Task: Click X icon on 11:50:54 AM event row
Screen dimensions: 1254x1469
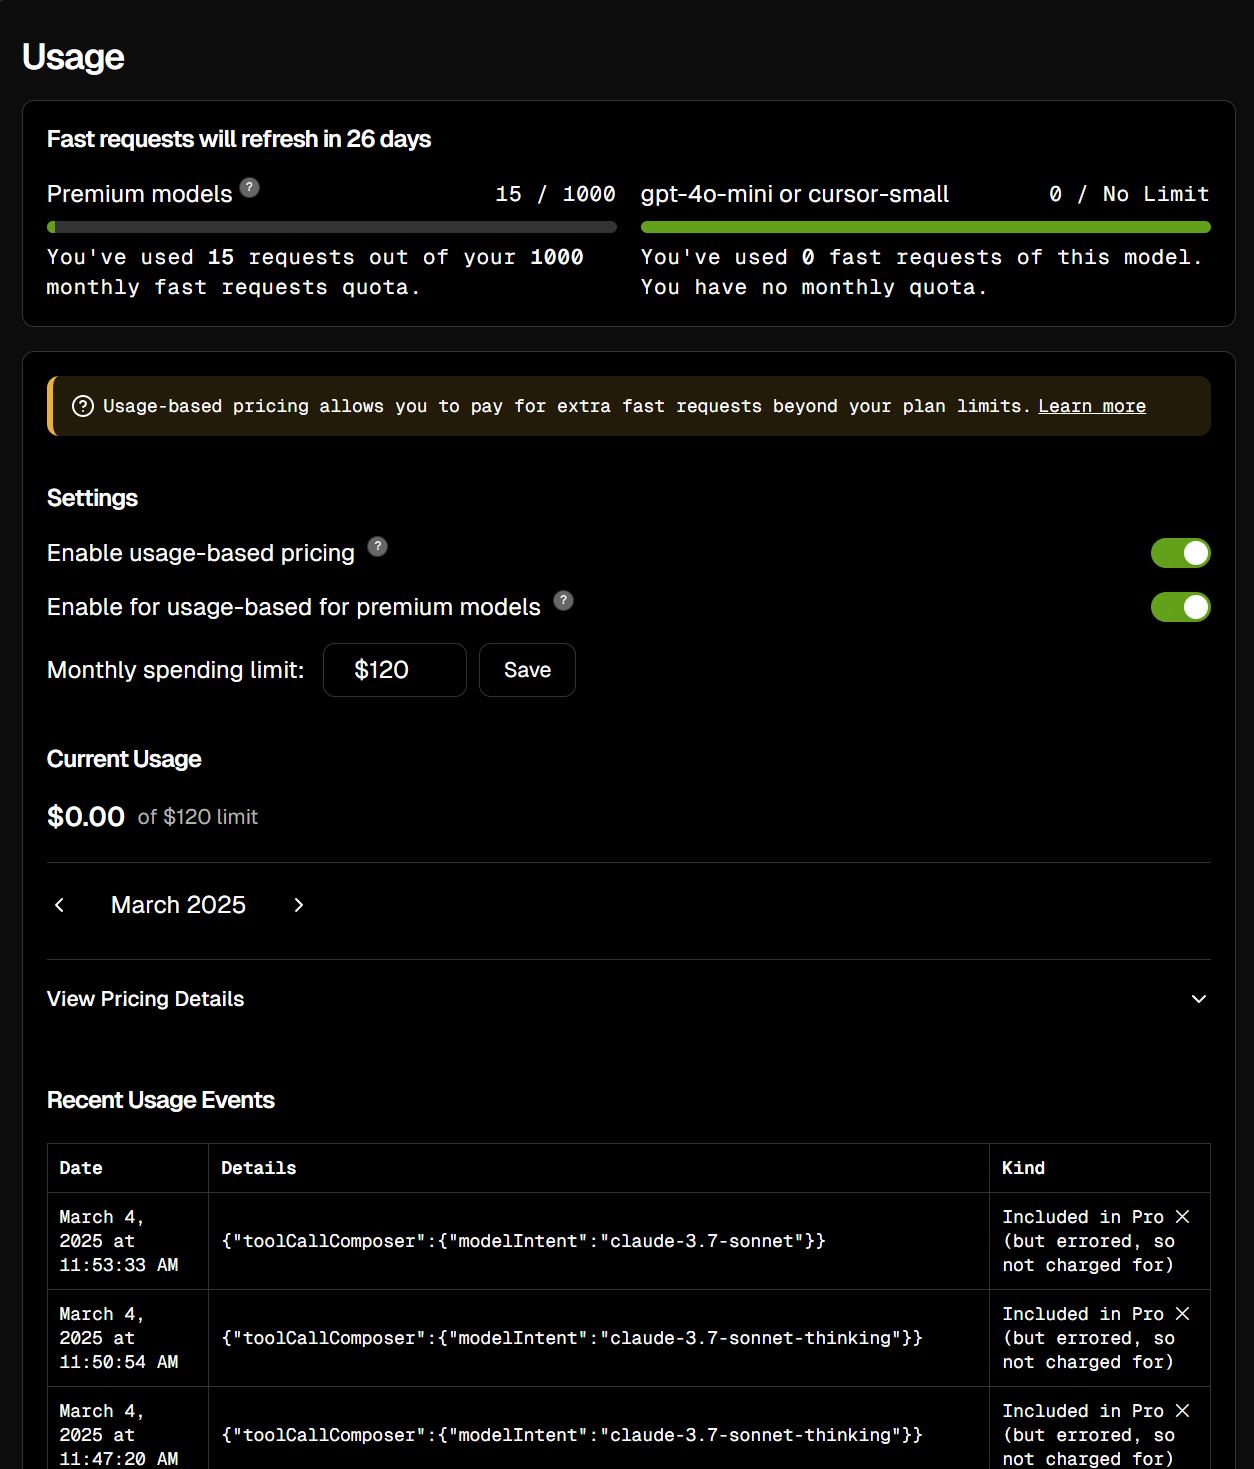Action: [1182, 1313]
